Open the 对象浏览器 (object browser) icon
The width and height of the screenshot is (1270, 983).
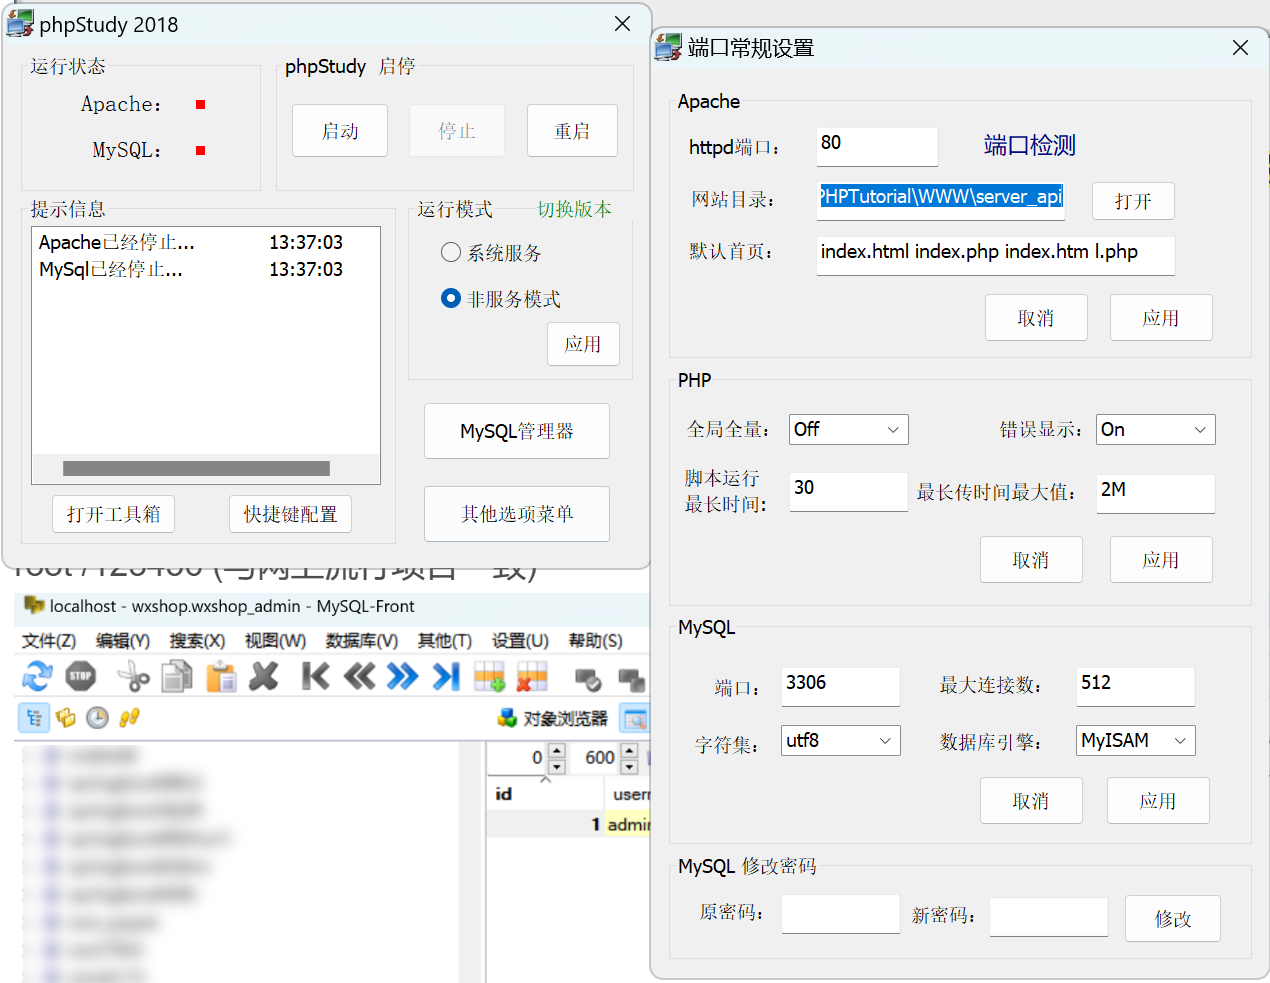click(553, 717)
